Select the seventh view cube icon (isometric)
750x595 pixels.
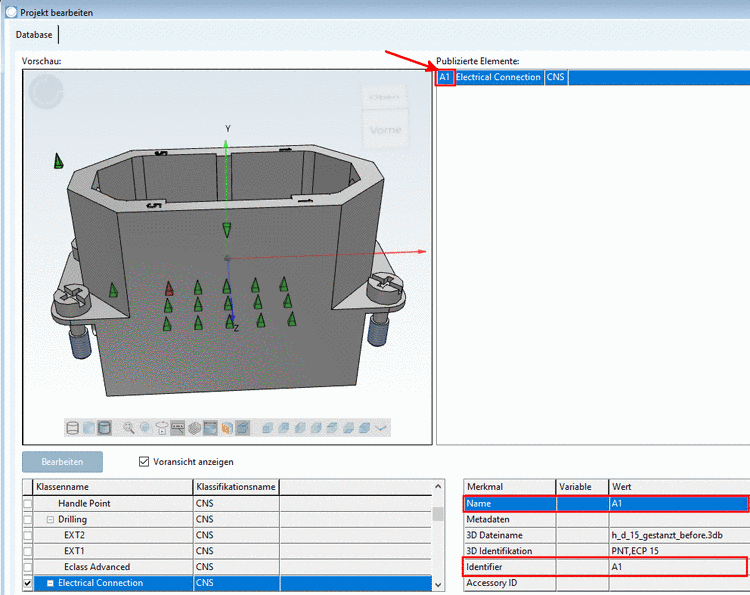coord(364,428)
